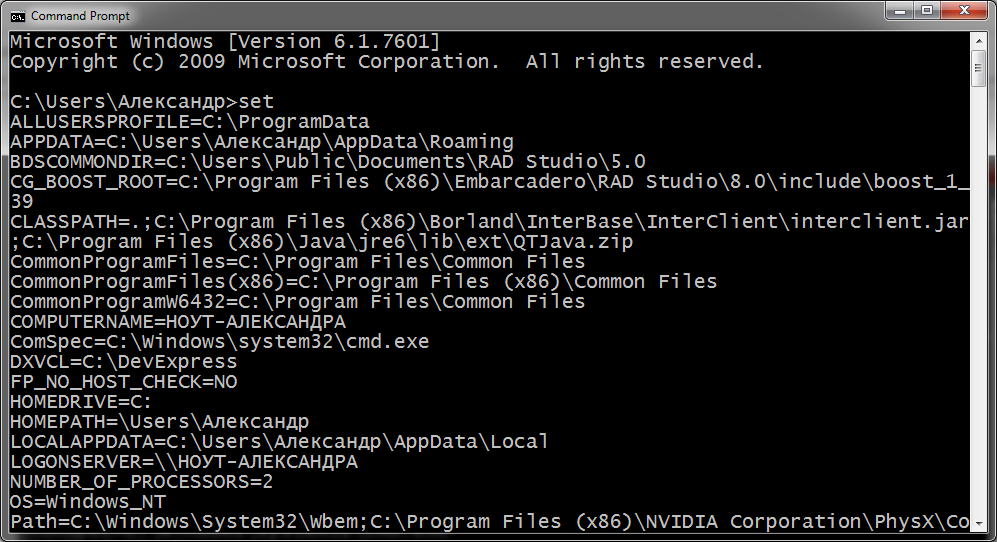Open the Command Prompt system menu icon

pyautogui.click(x=17, y=16)
